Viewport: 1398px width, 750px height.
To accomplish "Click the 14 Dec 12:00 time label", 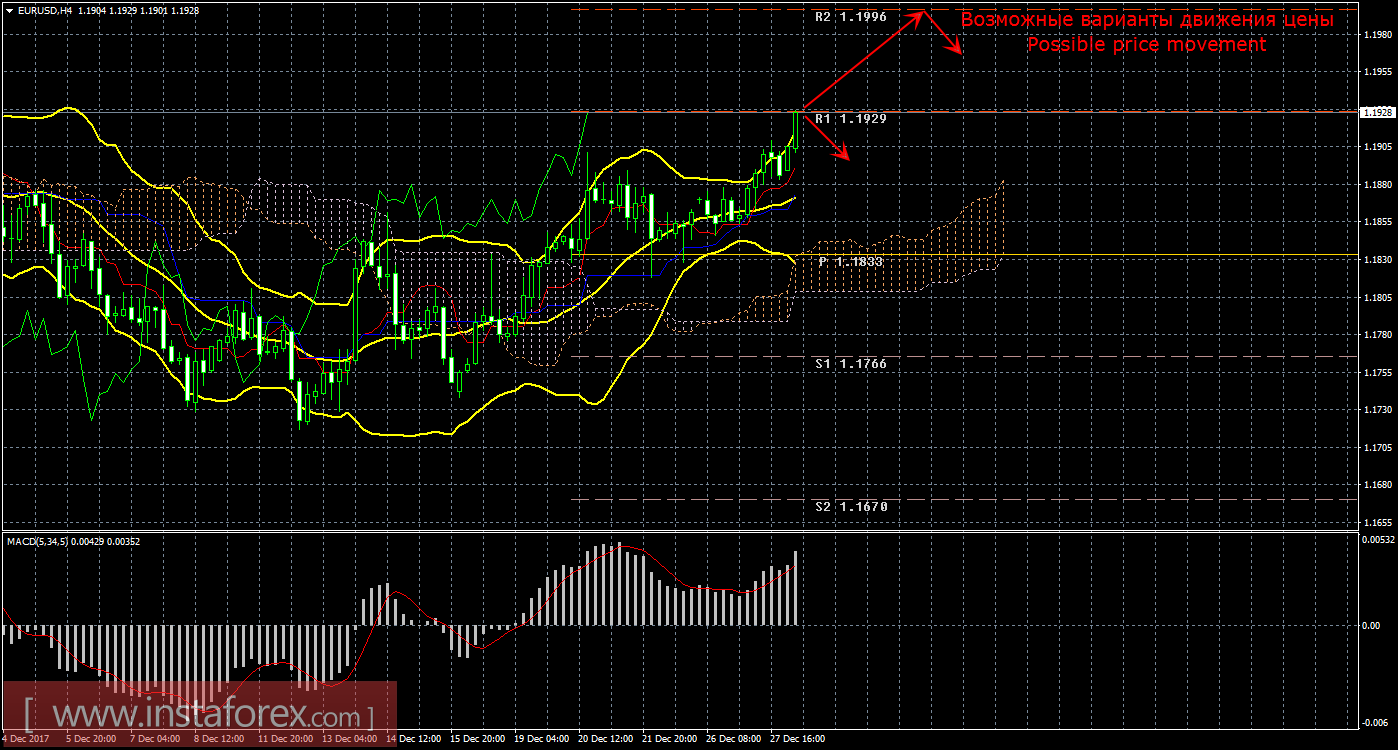I will point(414,739).
